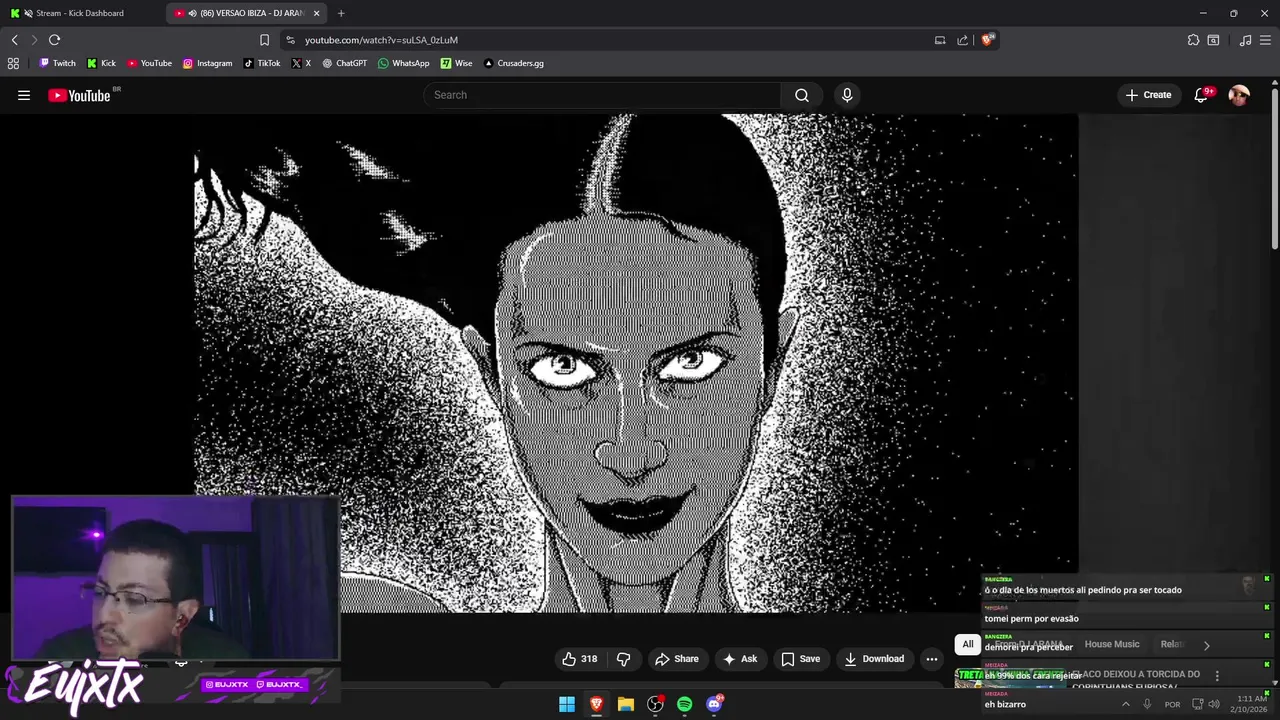Viewport: 1280px width, 720px height.
Task: Click the search magnifier button
Action: (x=802, y=95)
